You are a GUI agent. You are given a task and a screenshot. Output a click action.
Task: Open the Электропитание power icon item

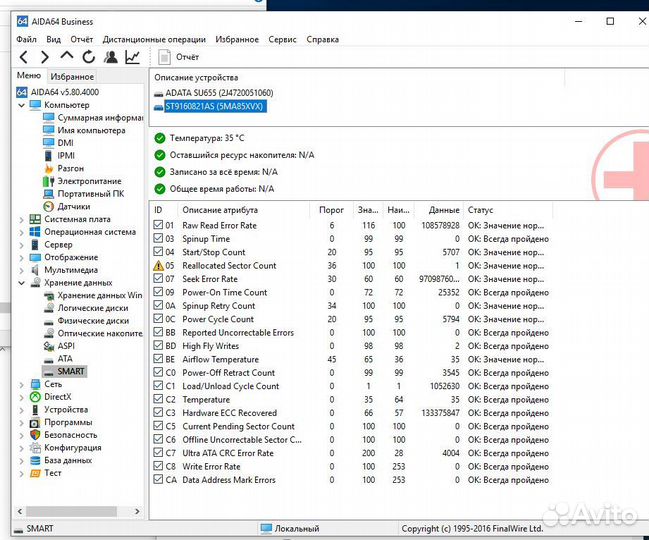(48, 181)
